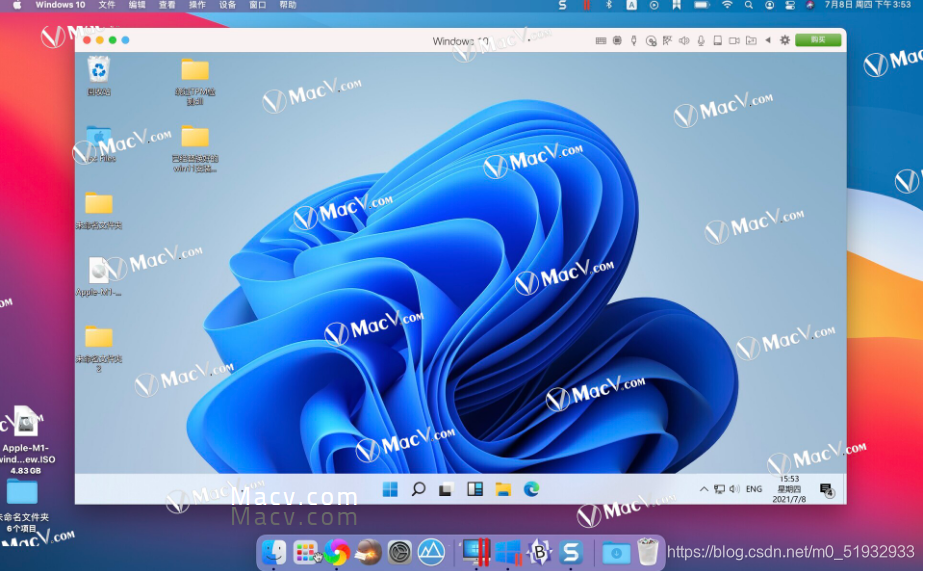The image size is (925, 571).
Task: Click the Bluetooth icon in menu bar
Action: [x=609, y=5]
